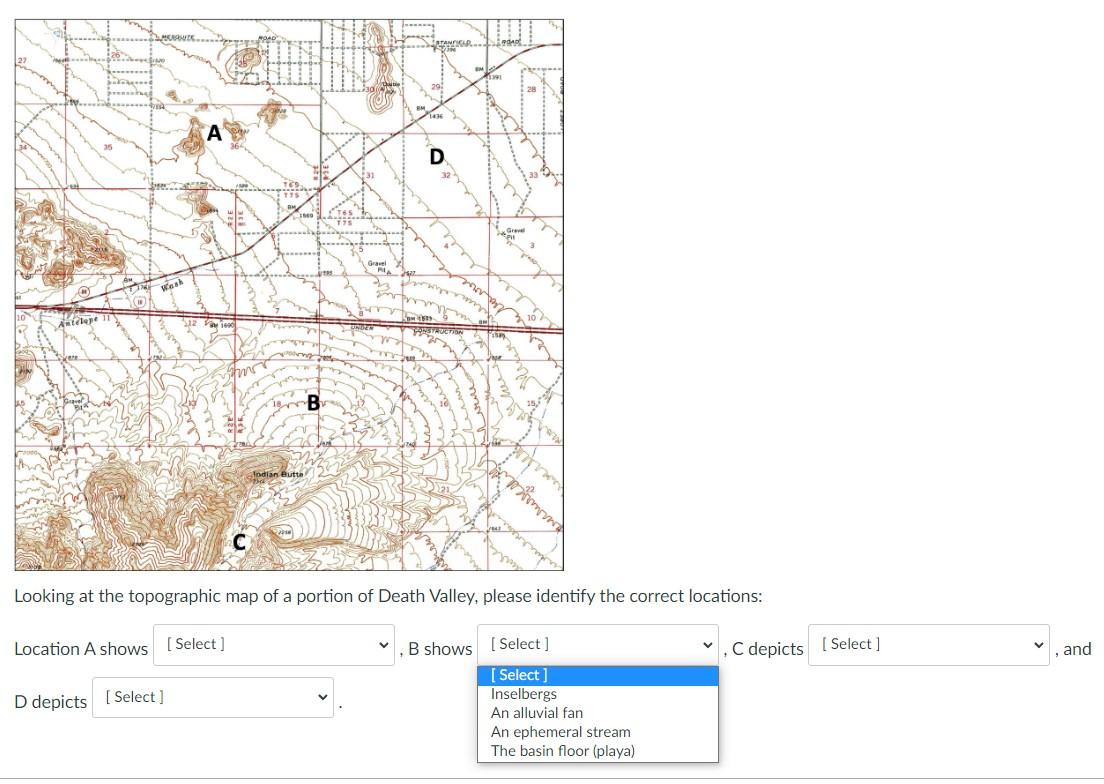The width and height of the screenshot is (1104, 784).
Task: Click the question prompt about Death Valley
Action: pyautogui.click(x=388, y=596)
